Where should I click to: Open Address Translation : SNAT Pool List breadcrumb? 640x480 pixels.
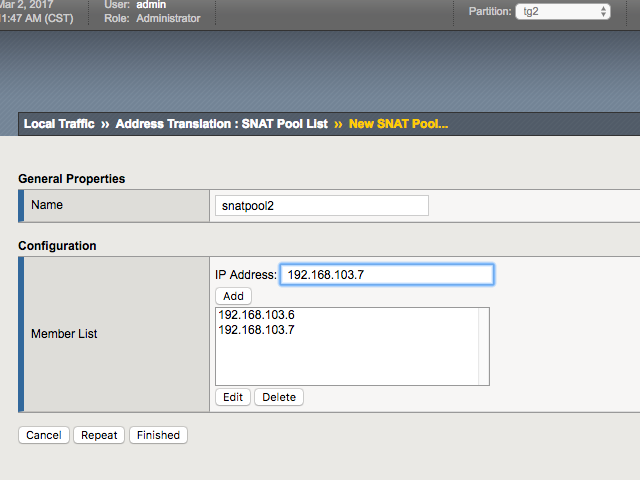(x=221, y=124)
